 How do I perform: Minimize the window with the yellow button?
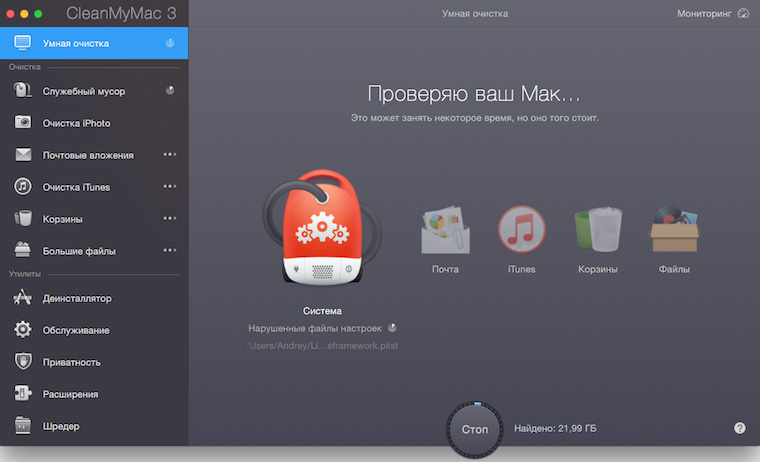pyautogui.click(x=24, y=14)
